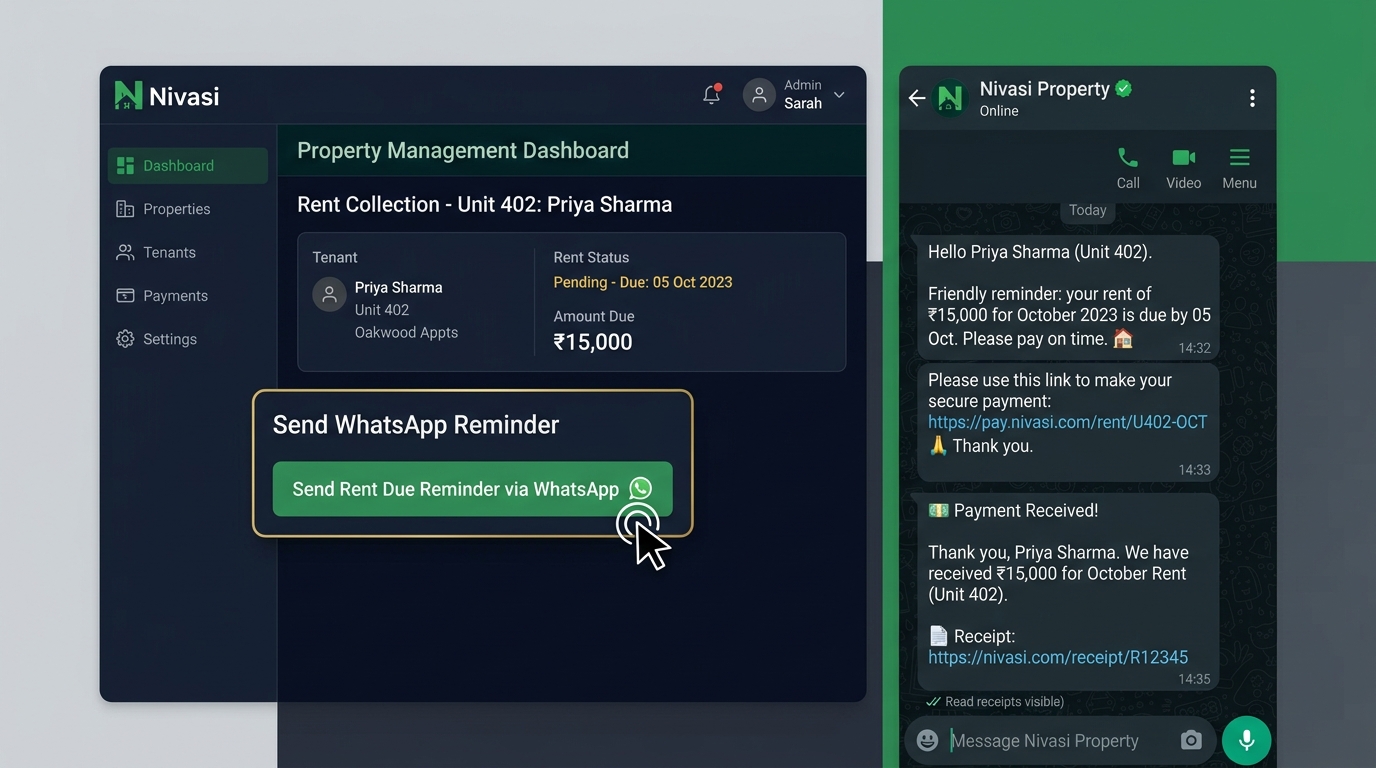Click the Pending - Due: 05 Oct 2023 status
Viewport: 1376px width, 768px height.
643,282
